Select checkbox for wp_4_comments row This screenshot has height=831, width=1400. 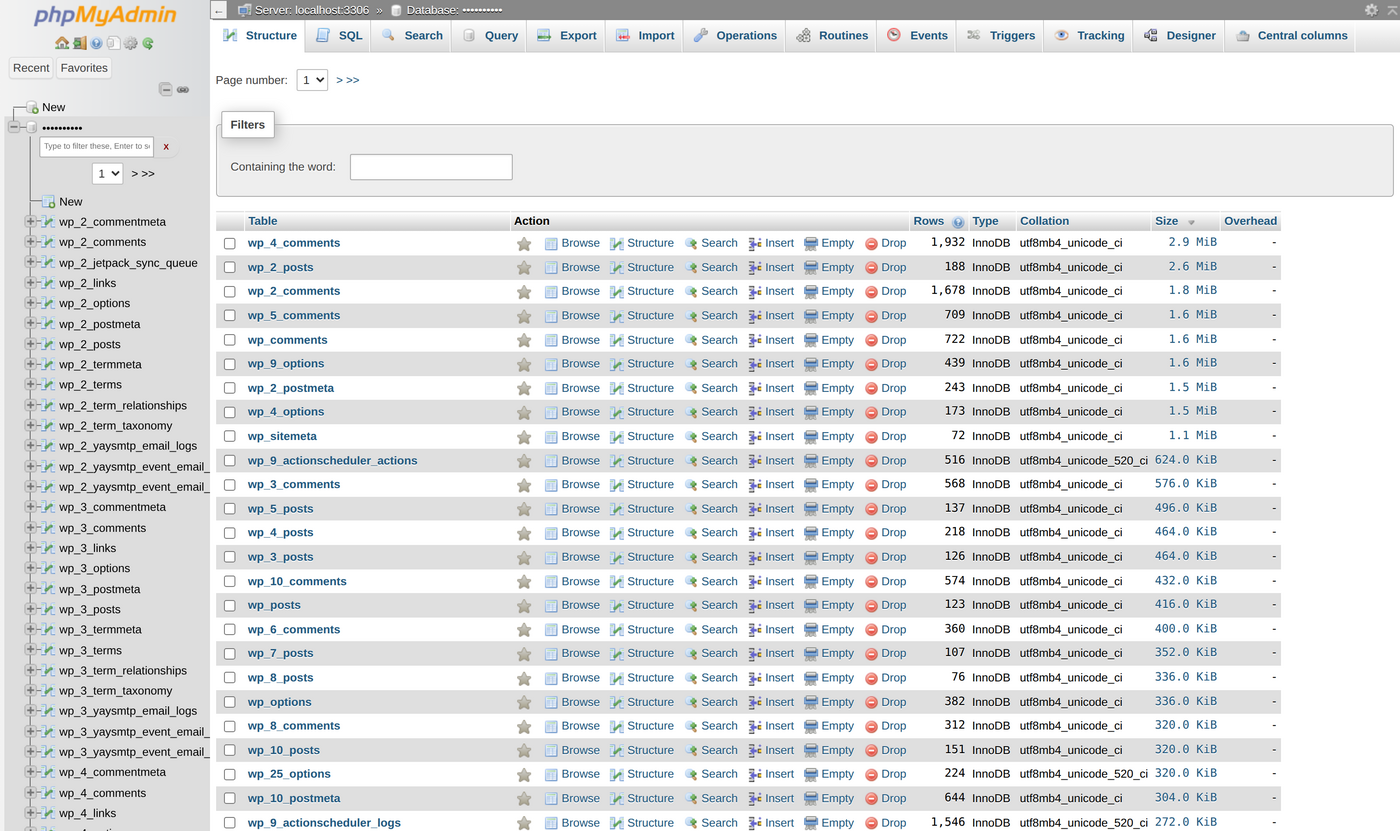point(230,243)
